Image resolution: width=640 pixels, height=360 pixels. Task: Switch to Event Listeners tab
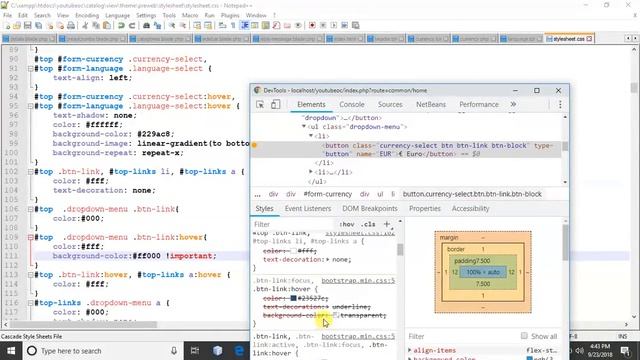pyautogui.click(x=308, y=209)
